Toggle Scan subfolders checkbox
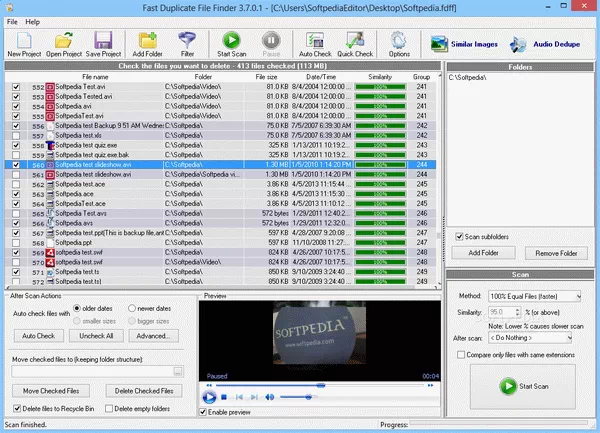600x433 pixels. (x=459, y=236)
